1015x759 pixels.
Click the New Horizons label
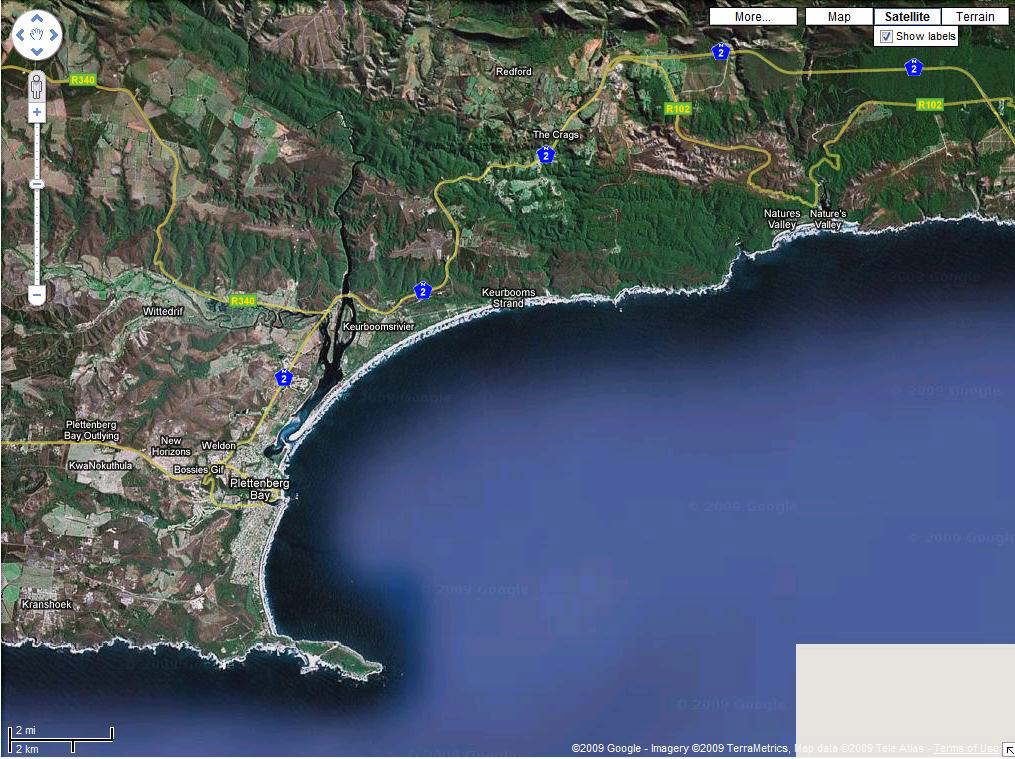click(171, 446)
